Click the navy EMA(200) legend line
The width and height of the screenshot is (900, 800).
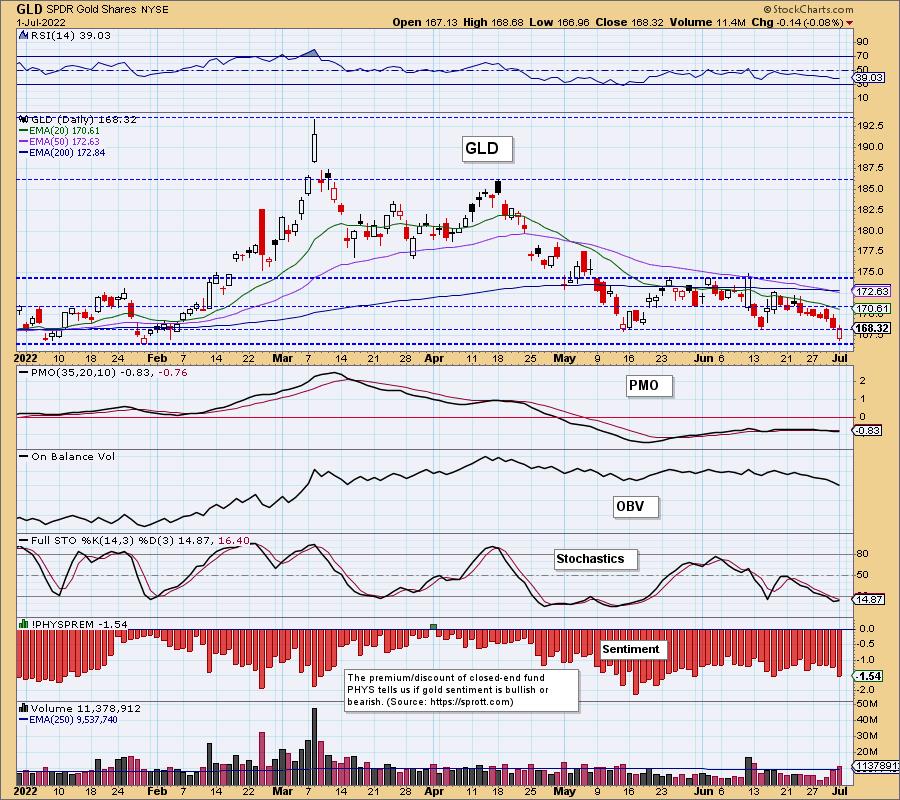(24, 153)
